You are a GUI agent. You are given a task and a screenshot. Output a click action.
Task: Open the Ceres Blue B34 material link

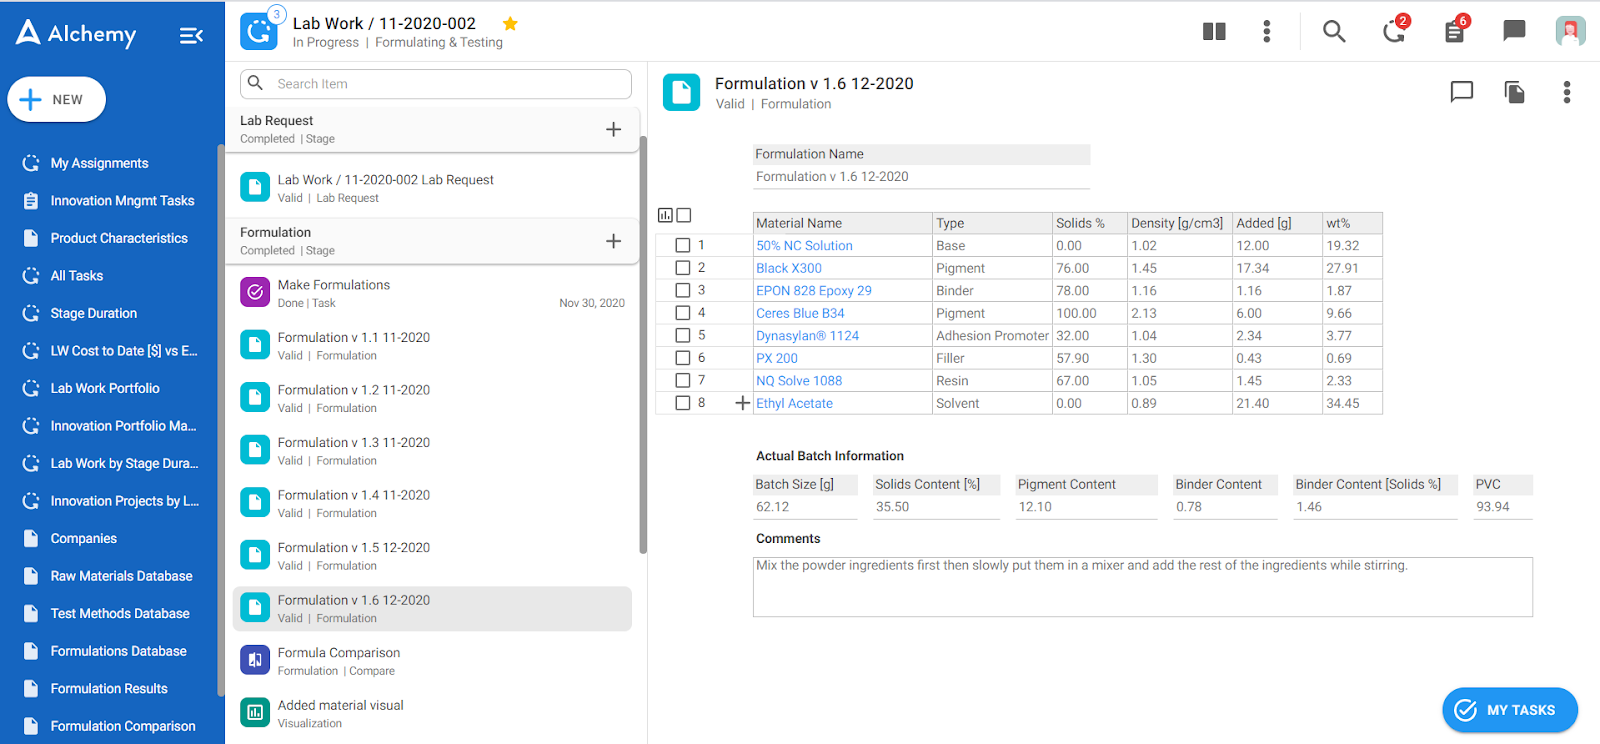click(x=800, y=313)
